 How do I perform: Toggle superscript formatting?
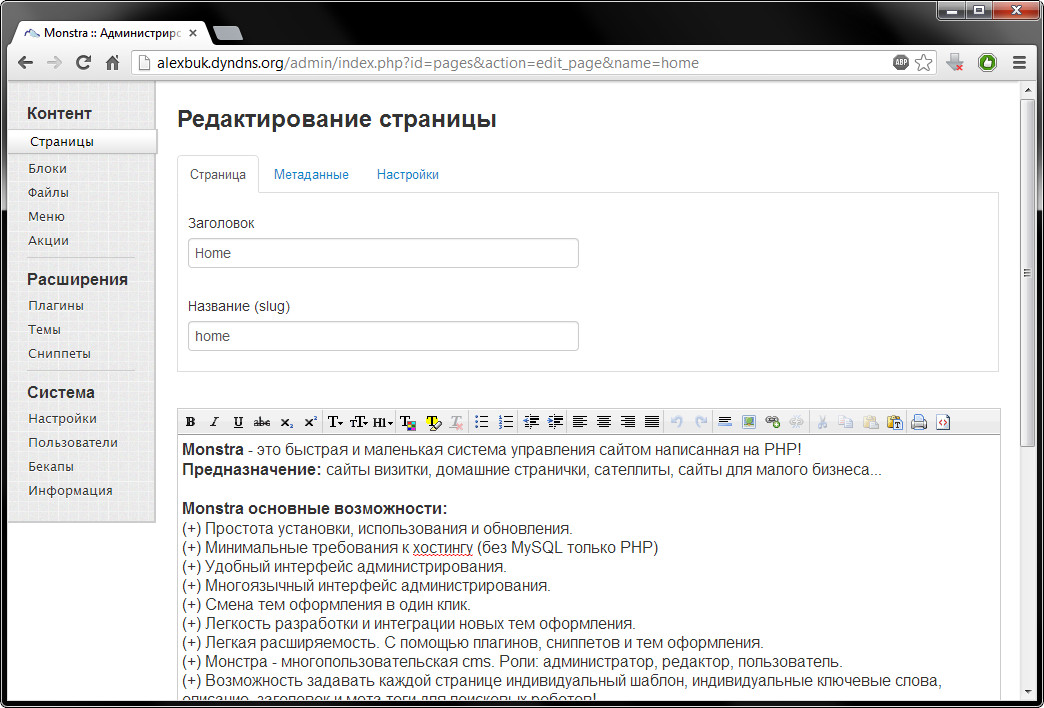tap(311, 422)
